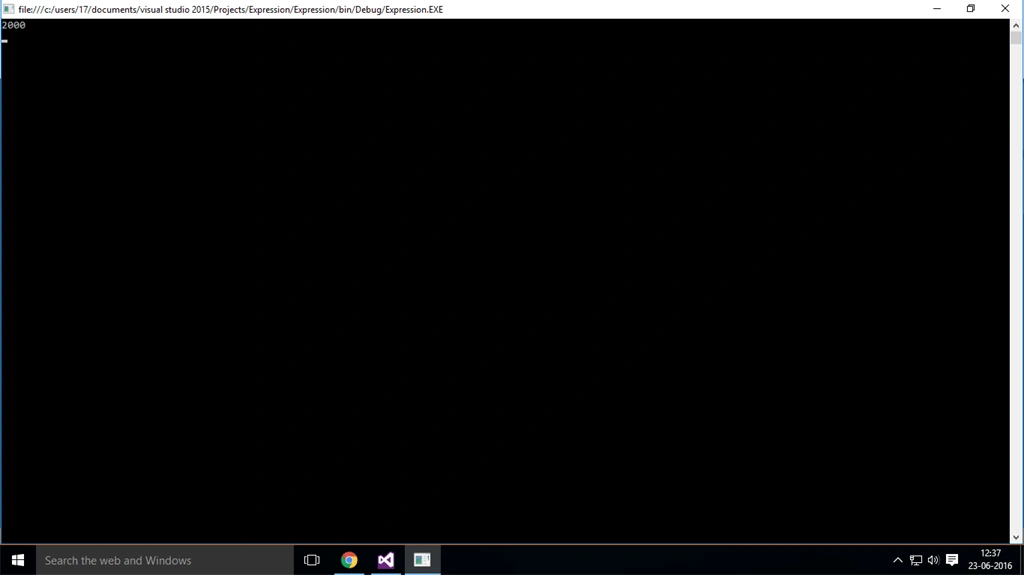Show hidden system tray icons

coord(898,560)
